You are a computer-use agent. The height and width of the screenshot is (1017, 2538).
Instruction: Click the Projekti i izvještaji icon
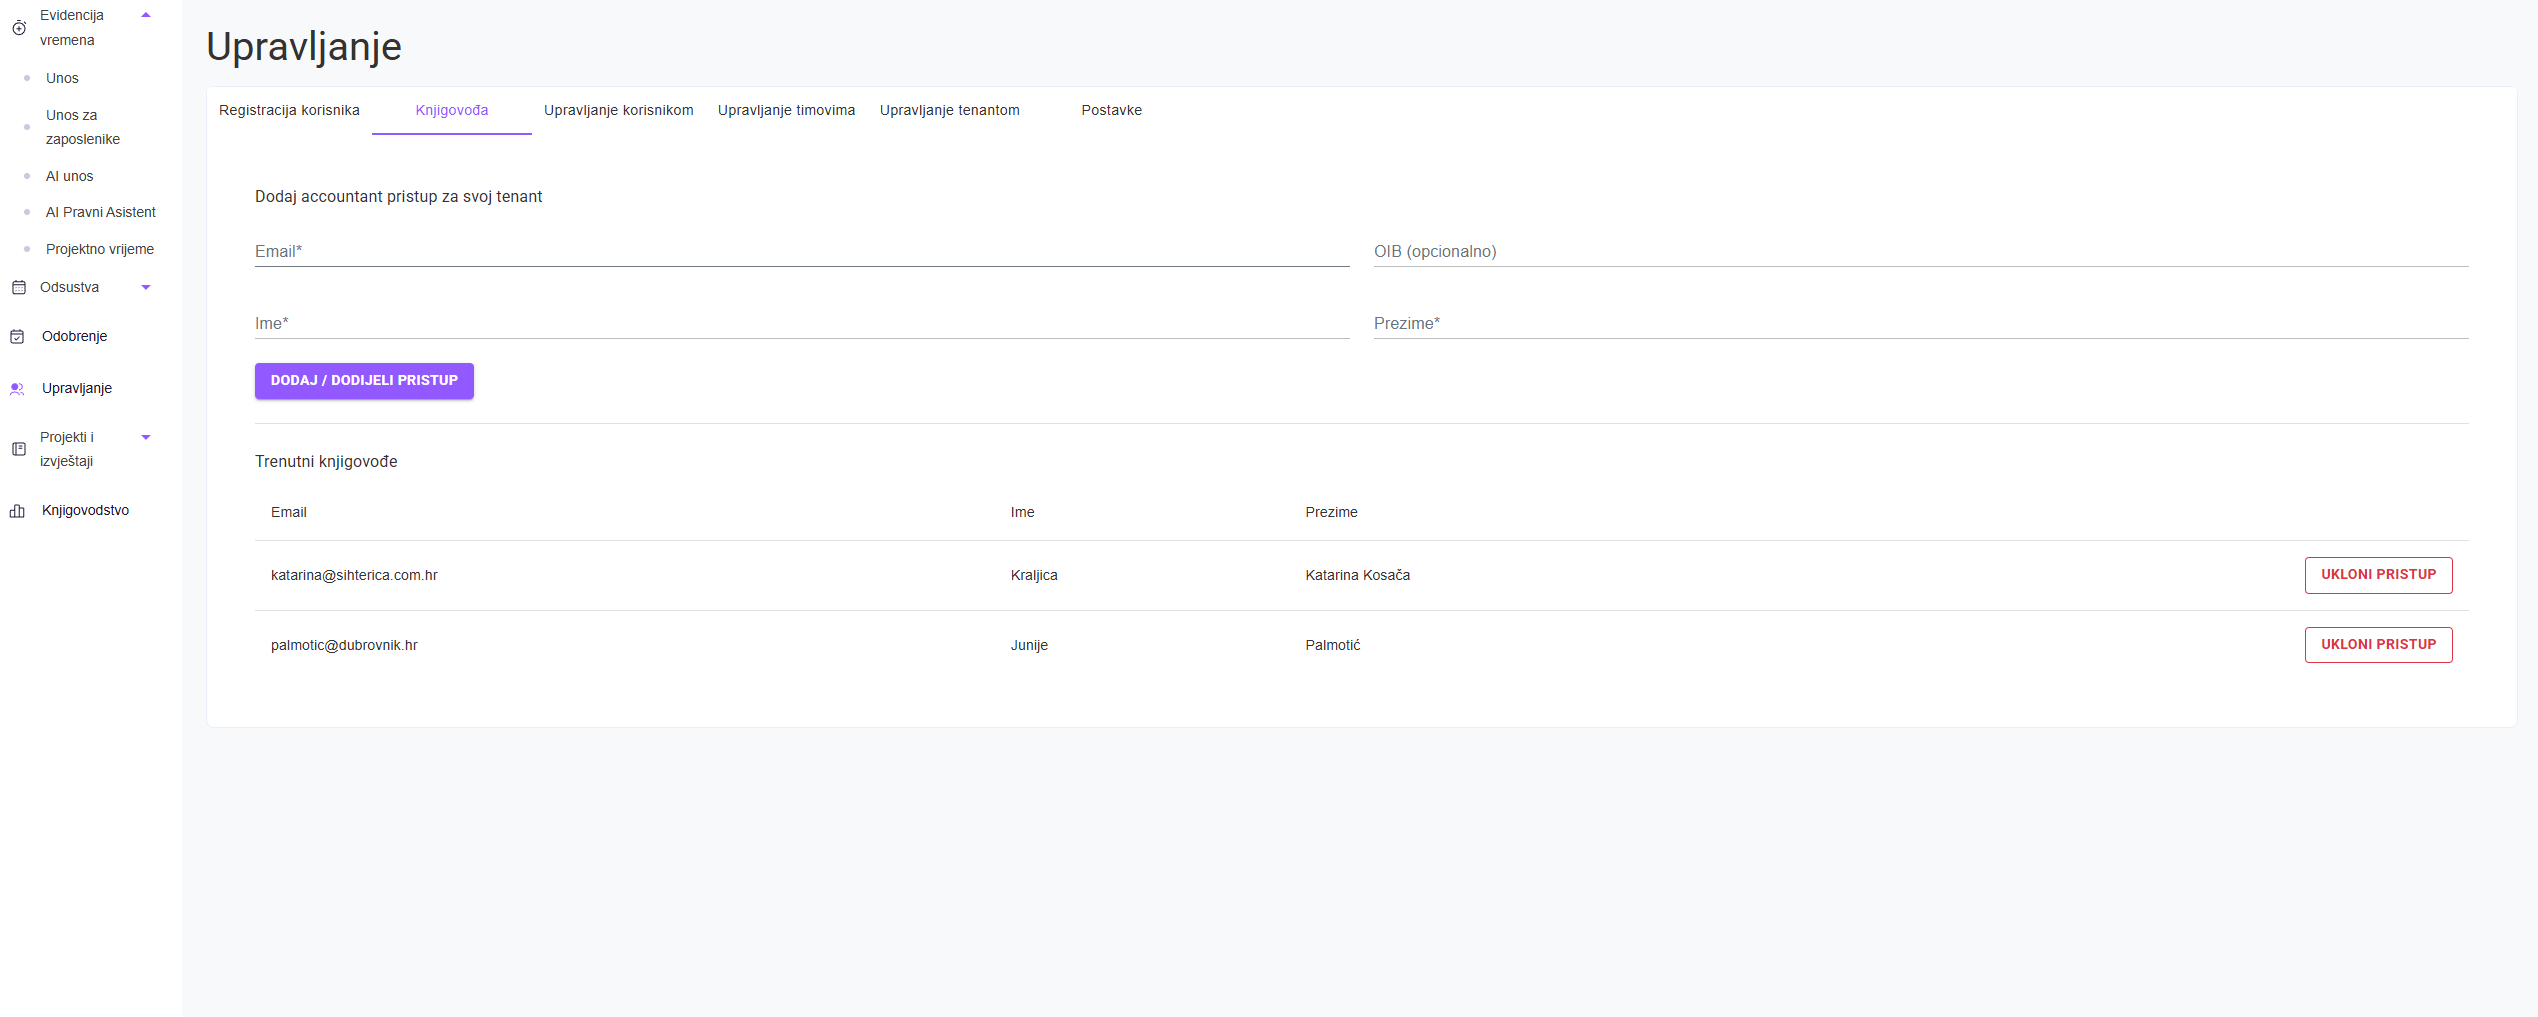[18, 449]
